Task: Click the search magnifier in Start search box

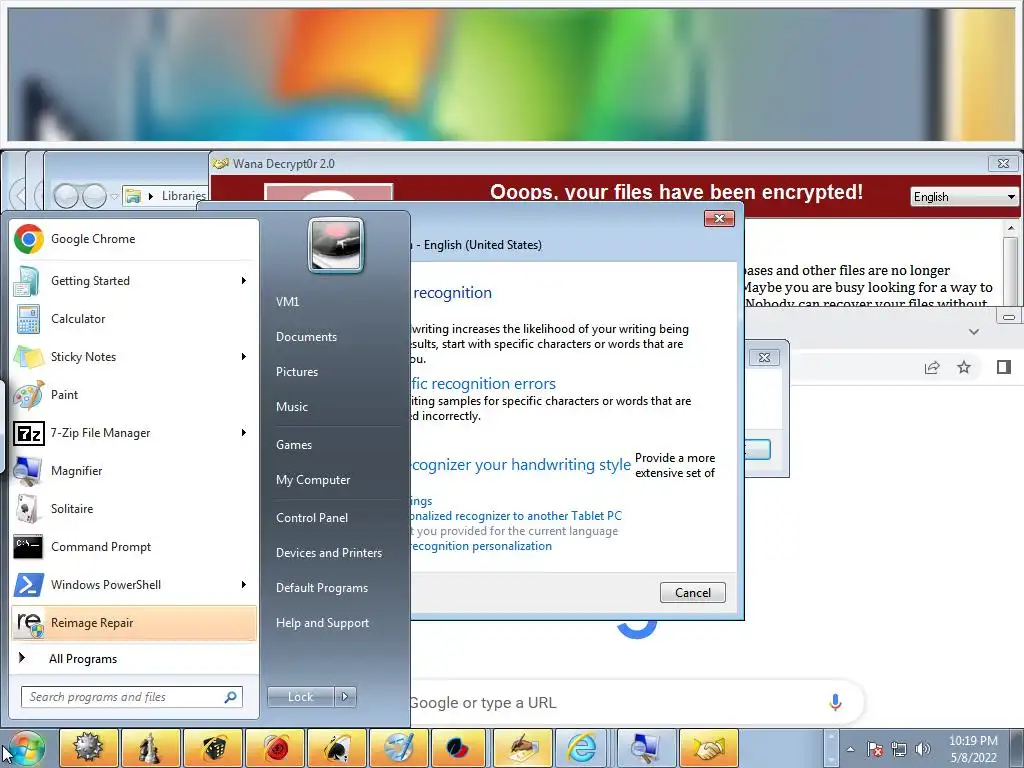Action: point(231,697)
